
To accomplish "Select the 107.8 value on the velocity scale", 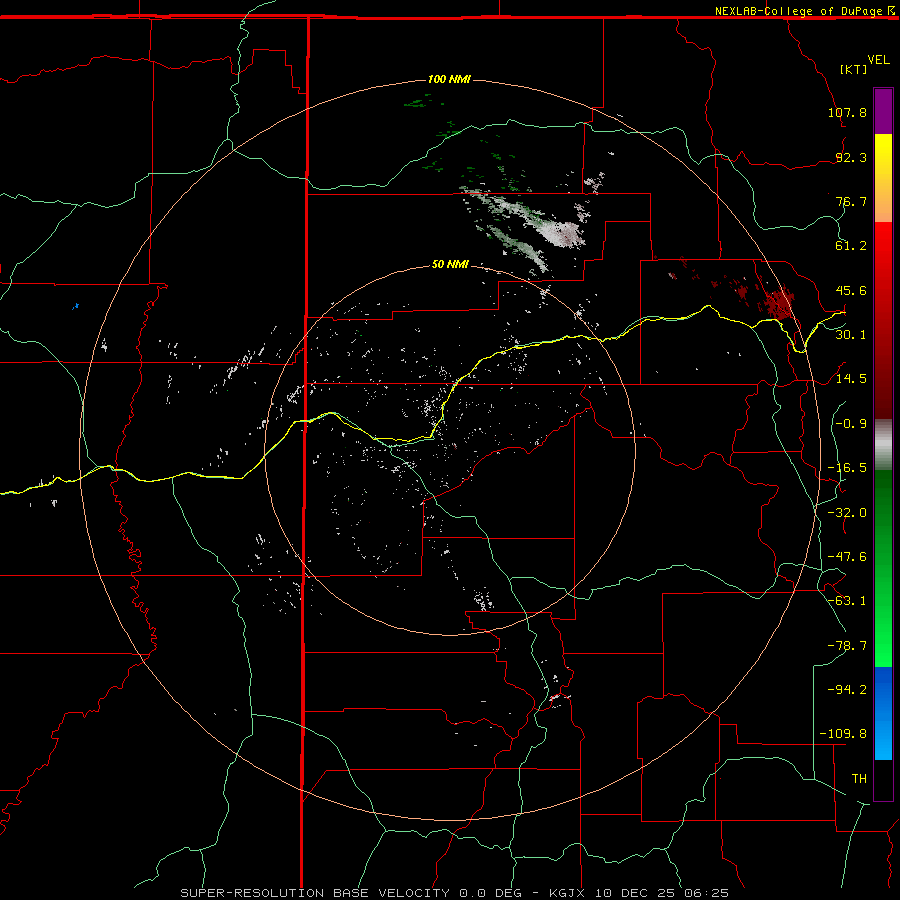I will (847, 112).
